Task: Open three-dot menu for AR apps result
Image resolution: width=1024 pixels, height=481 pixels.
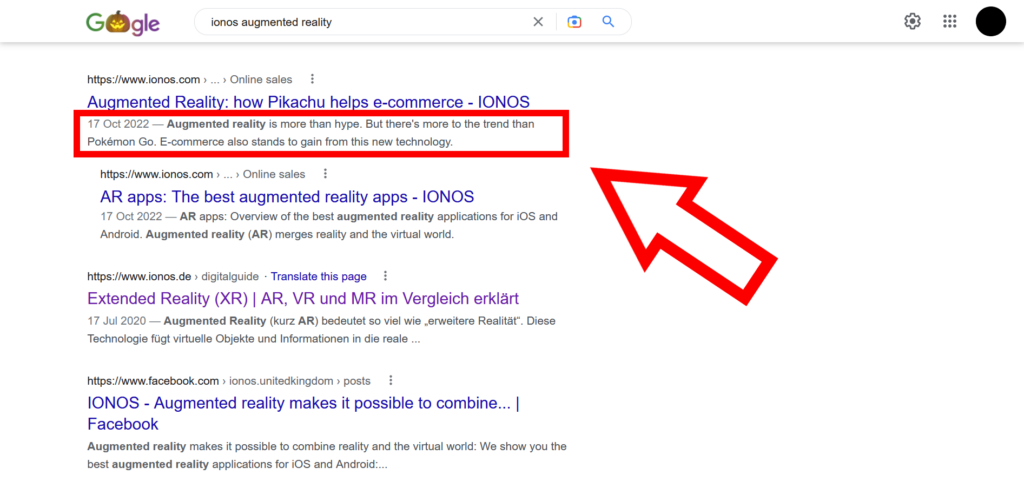Action: click(x=326, y=174)
